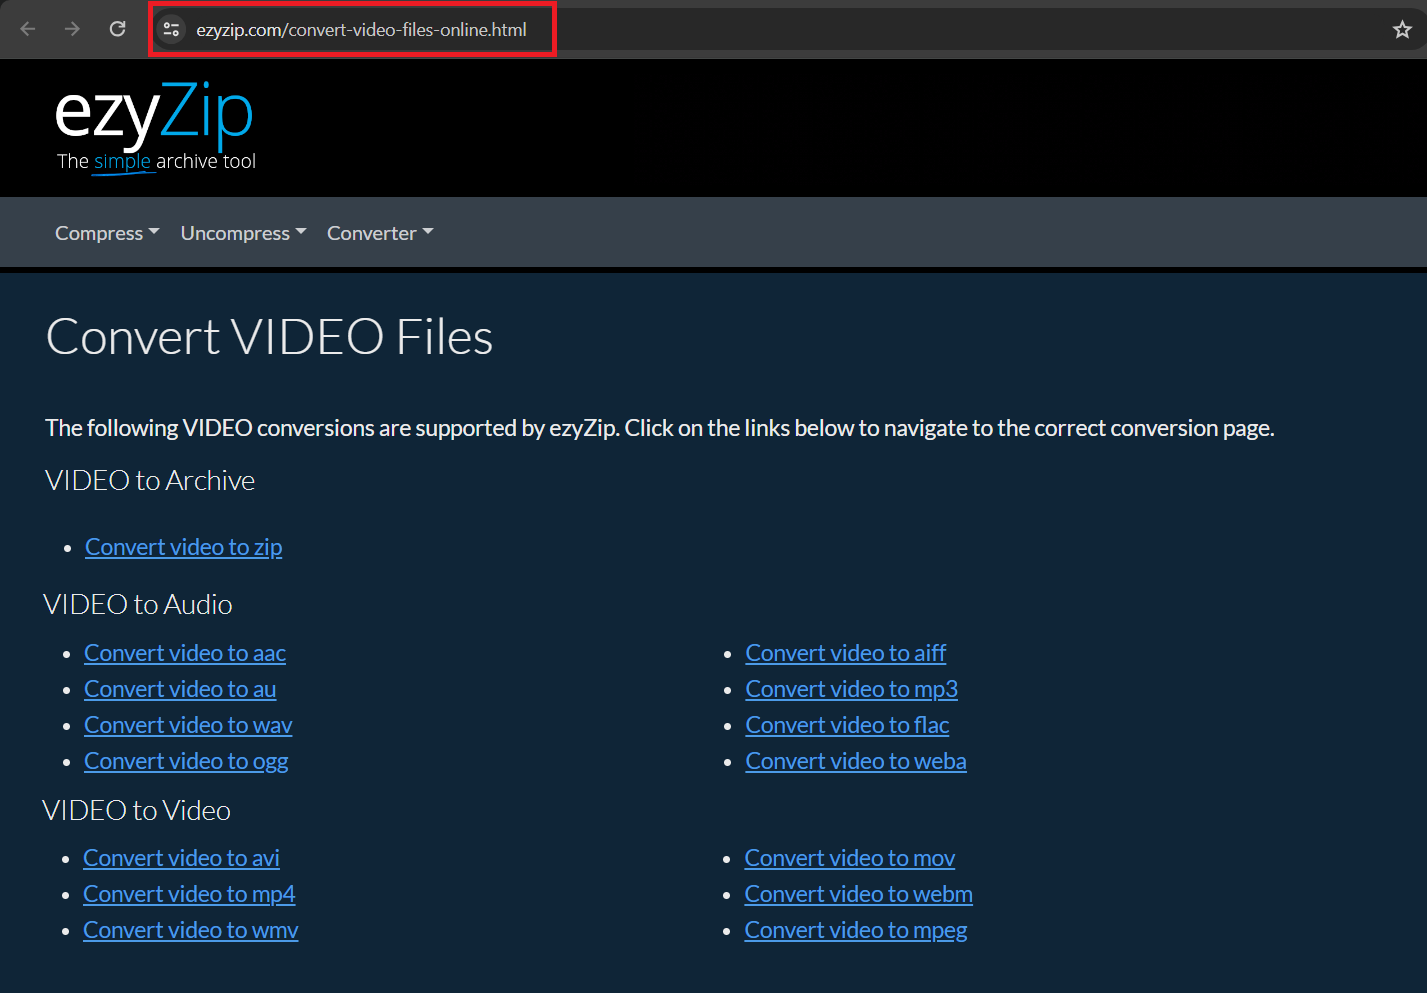Click the ezyZip logo

[x=155, y=127]
